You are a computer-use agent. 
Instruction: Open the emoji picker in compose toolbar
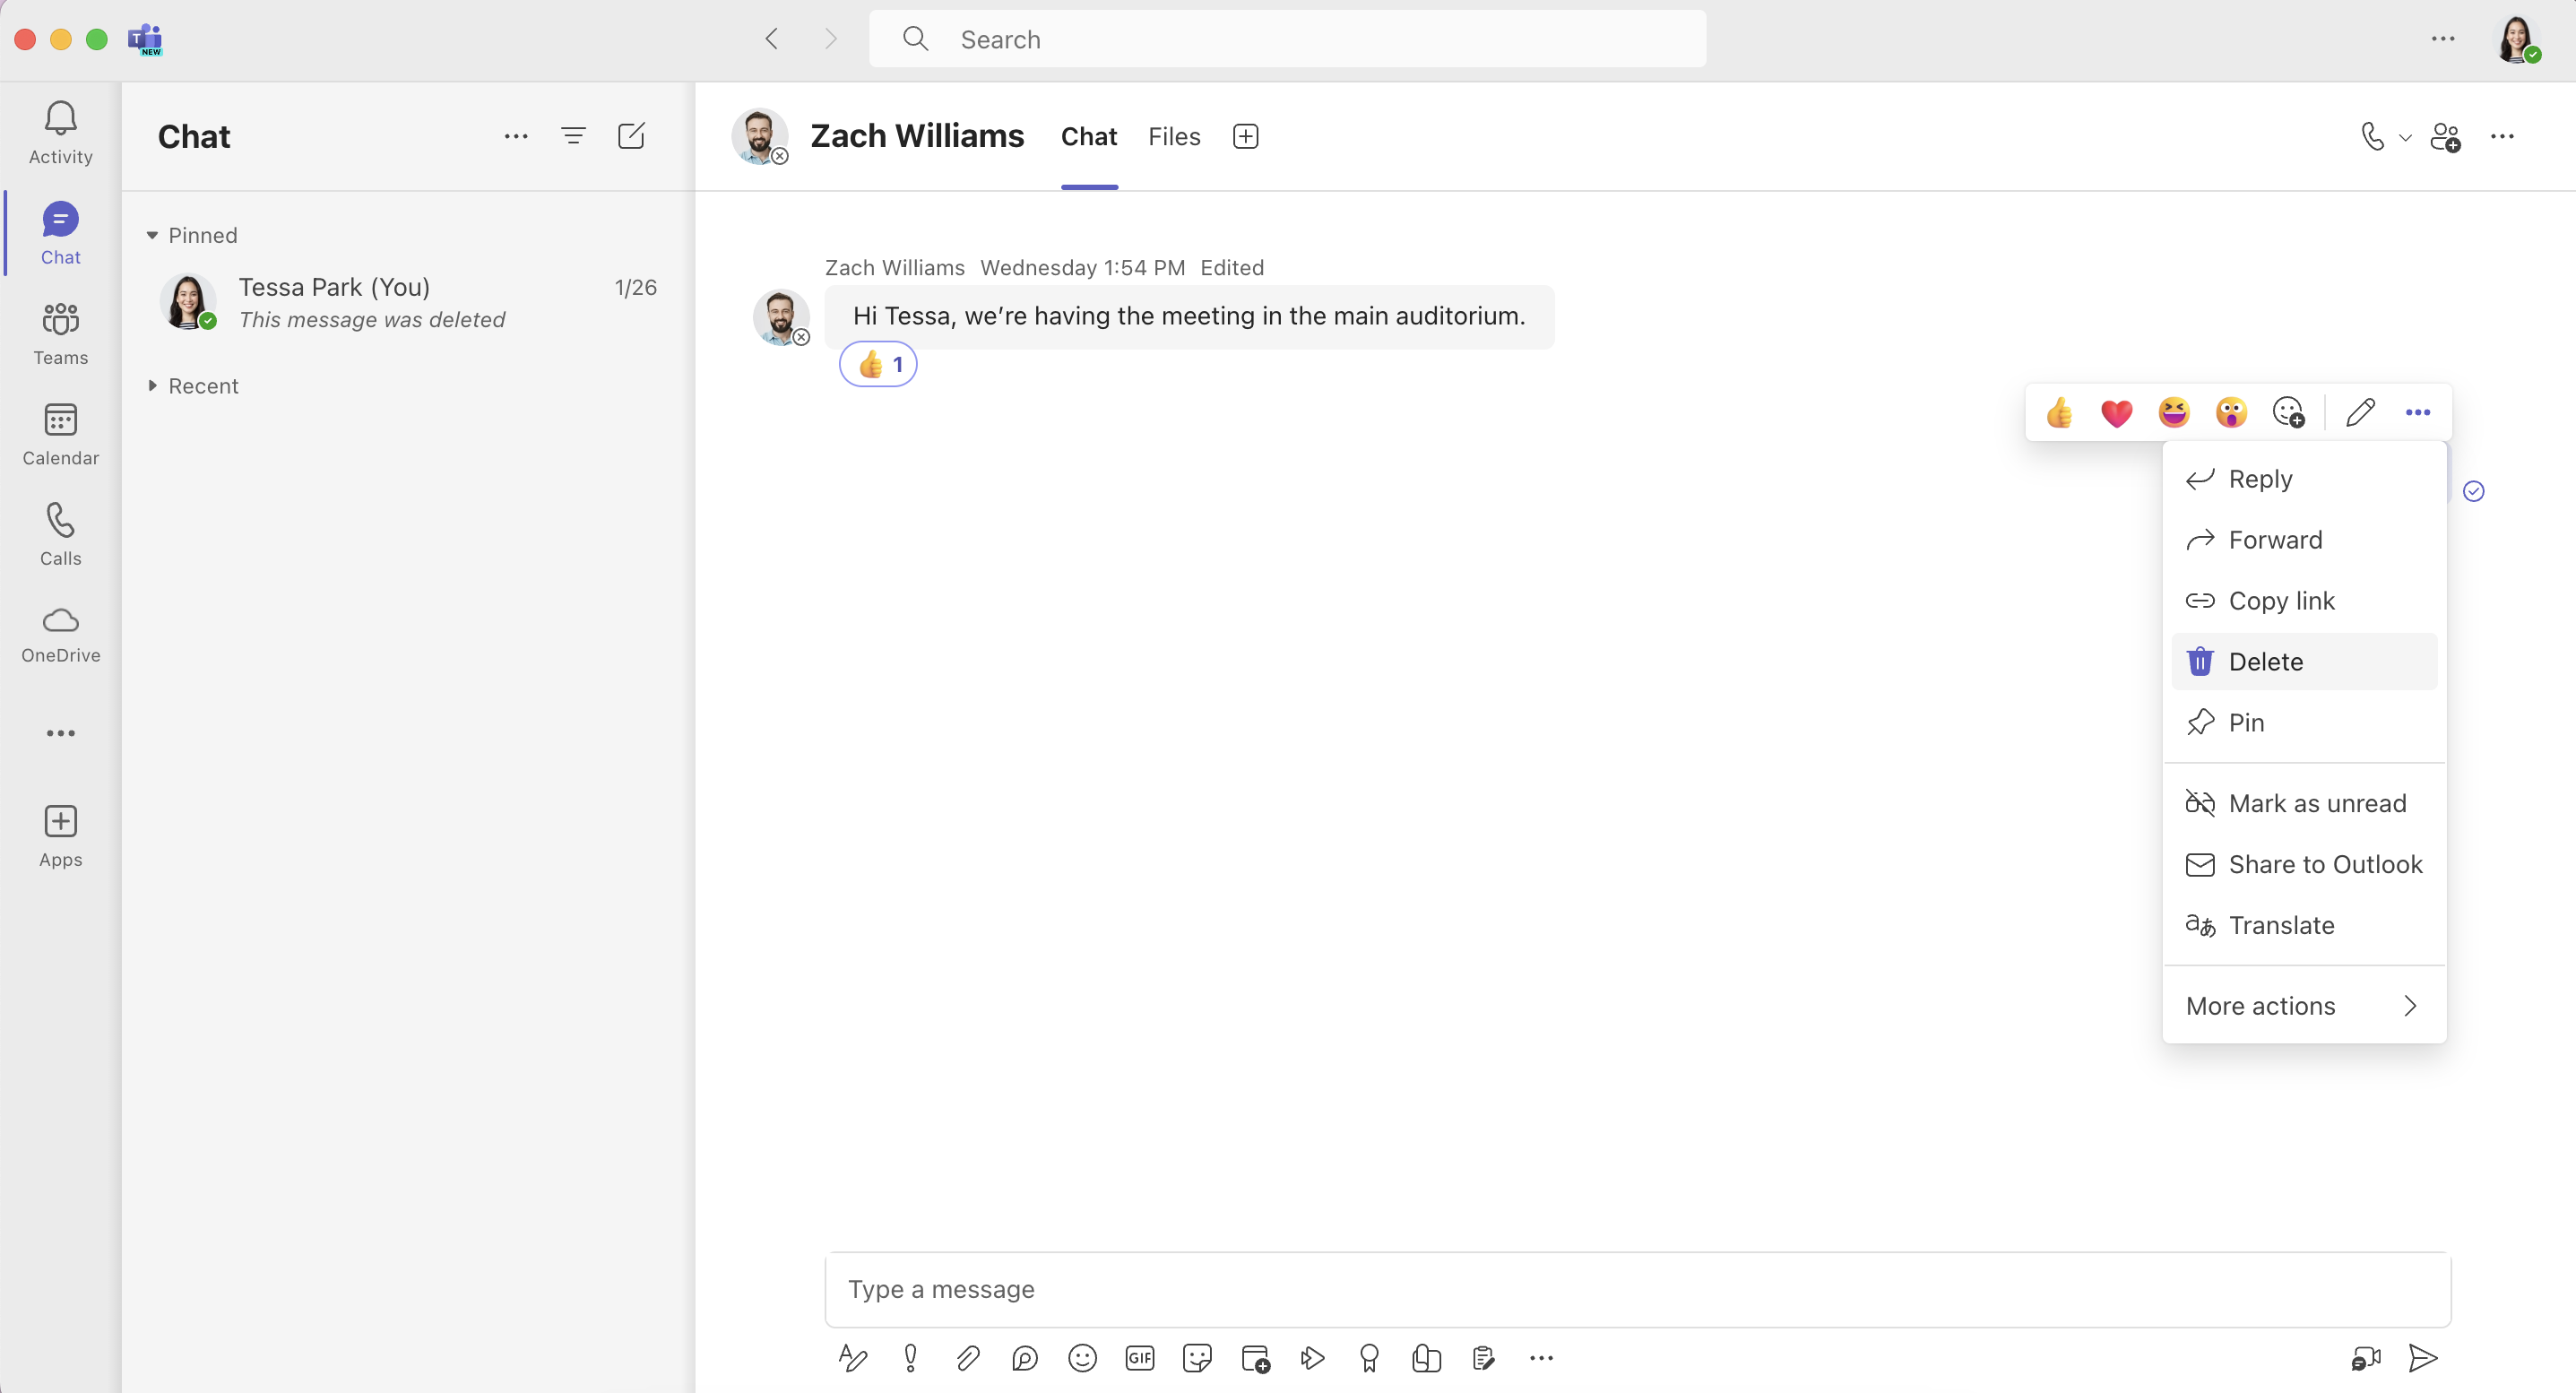(1082, 1357)
